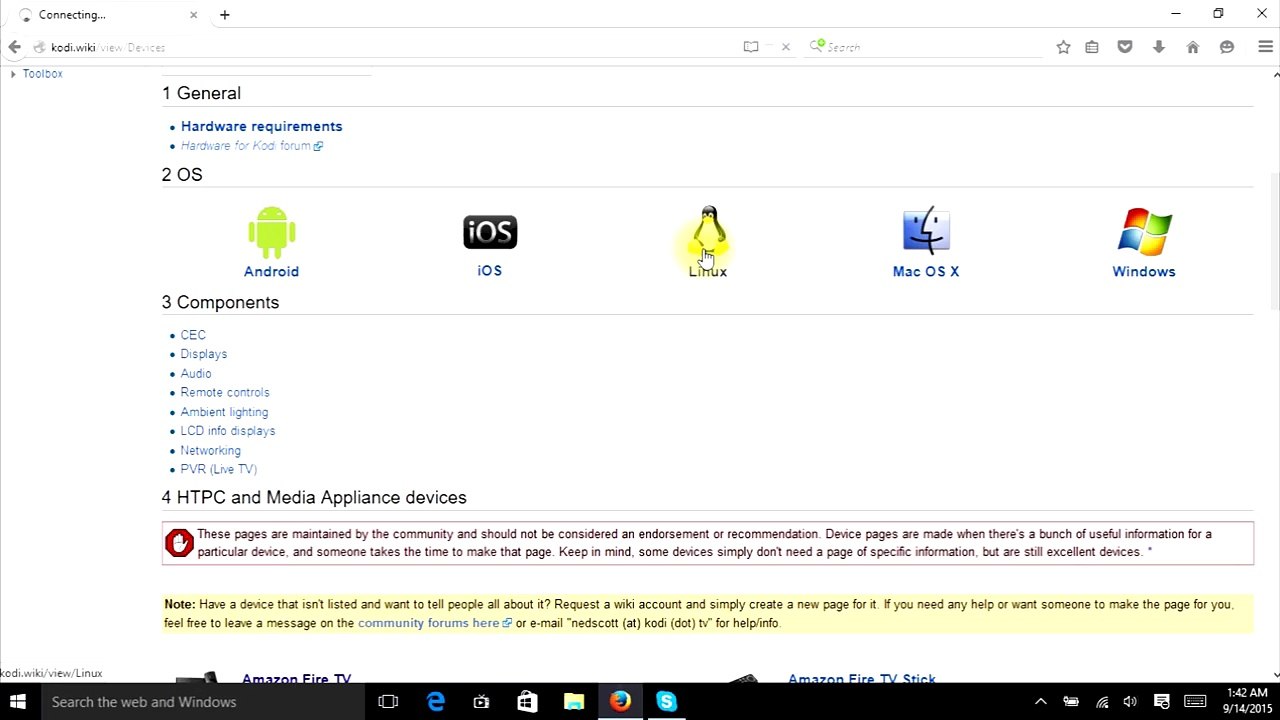
Task: Open the Android text link
Action: click(271, 271)
